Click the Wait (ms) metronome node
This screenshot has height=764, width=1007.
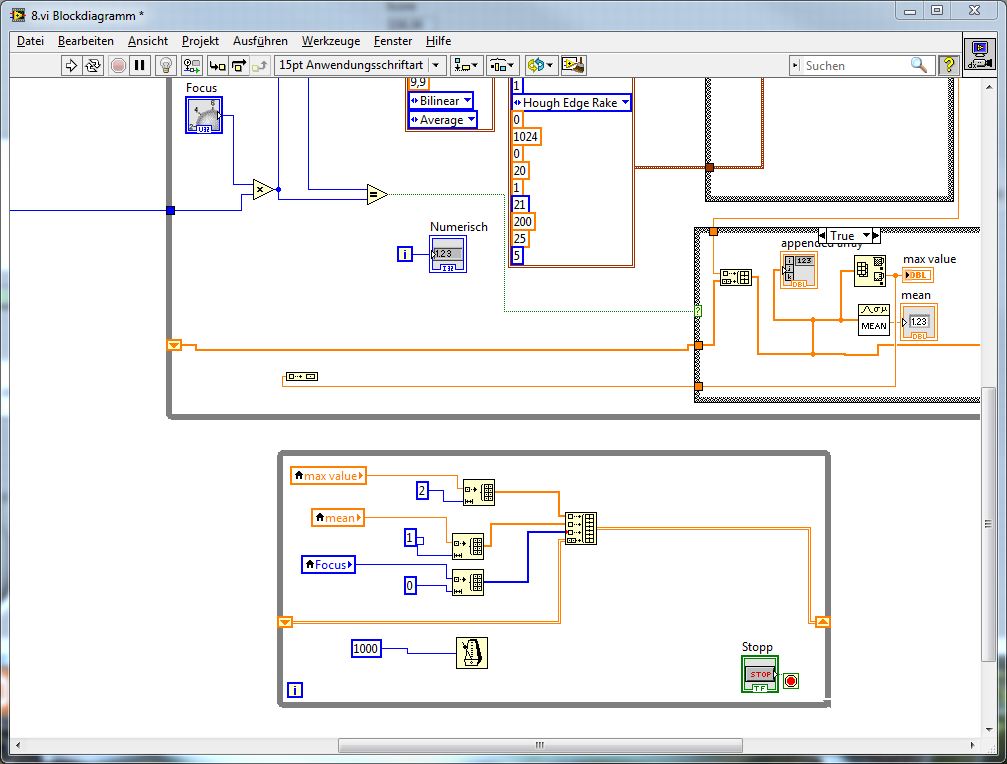[471, 651]
